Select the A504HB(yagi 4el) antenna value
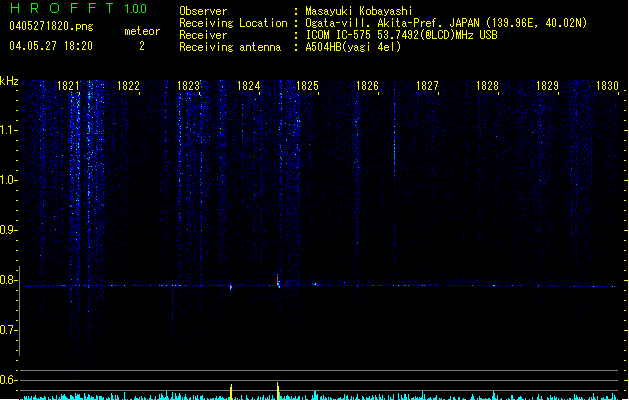Image resolution: width=629 pixels, height=400 pixels. coord(353,47)
